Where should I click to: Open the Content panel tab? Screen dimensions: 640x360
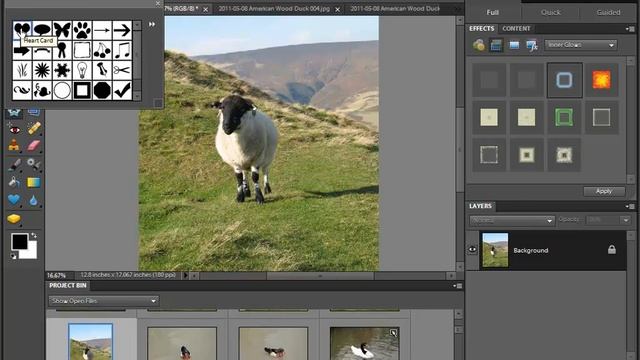[516, 29]
